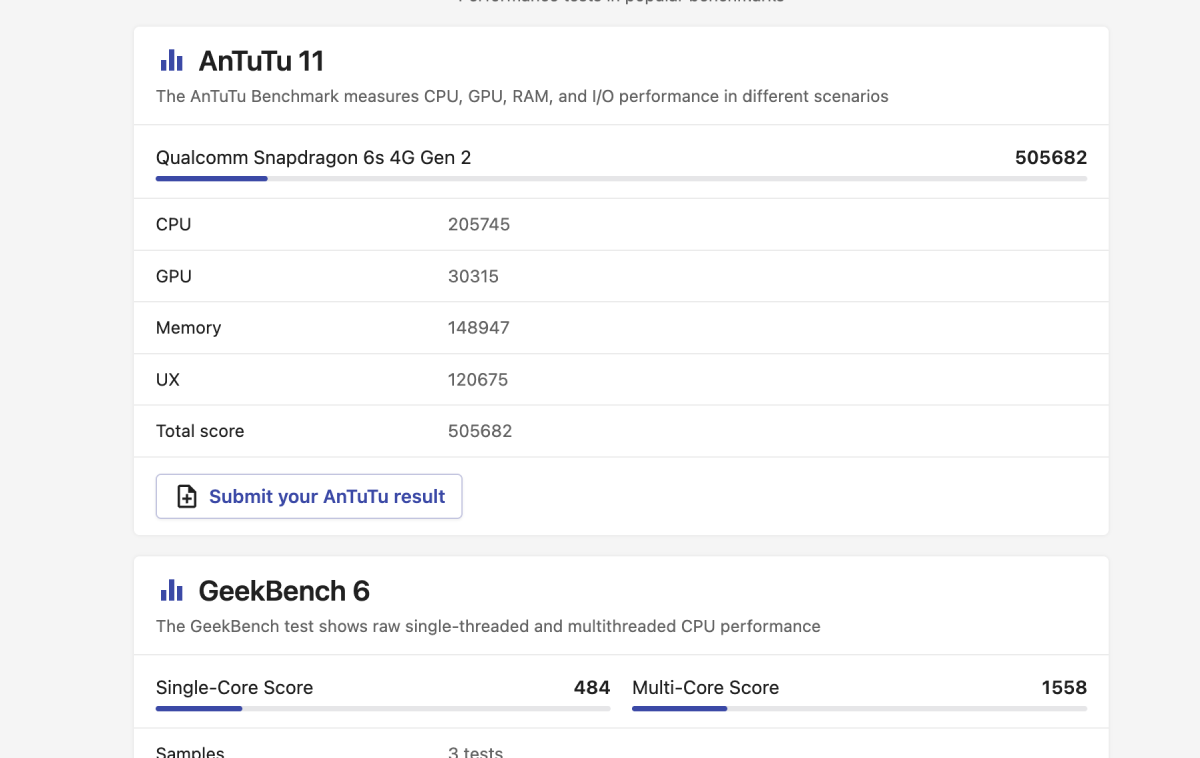
Task: Select the Memory value 148947
Action: [479, 328]
